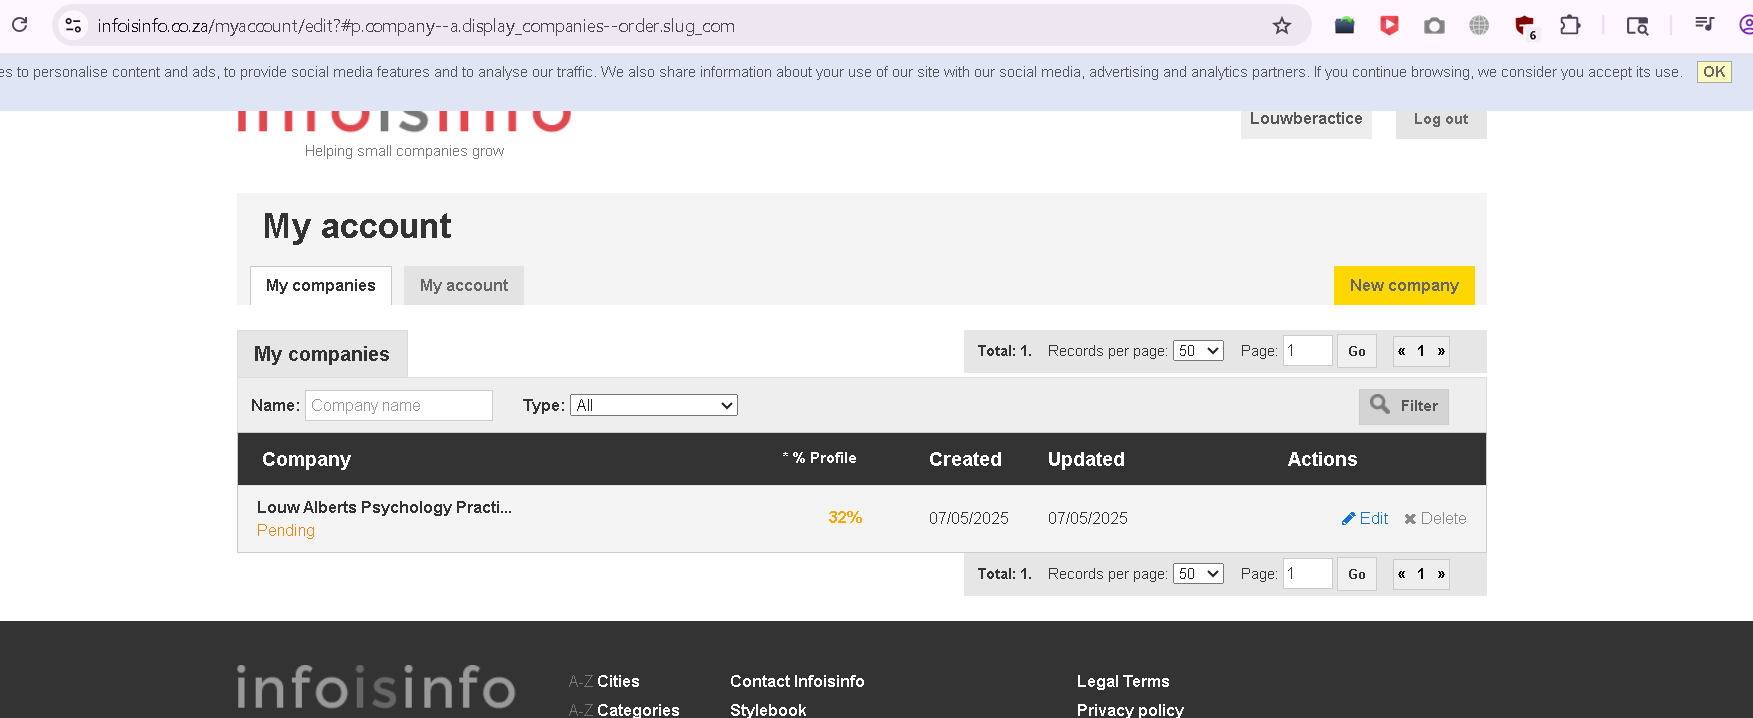Focus the top Page number field

coord(1308,351)
